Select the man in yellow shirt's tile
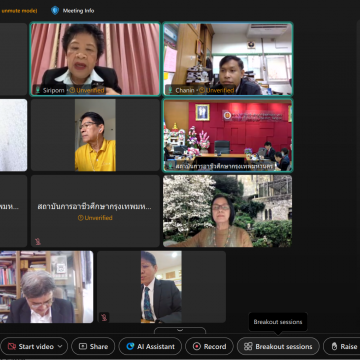This screenshot has height=360, width=360. point(95,135)
